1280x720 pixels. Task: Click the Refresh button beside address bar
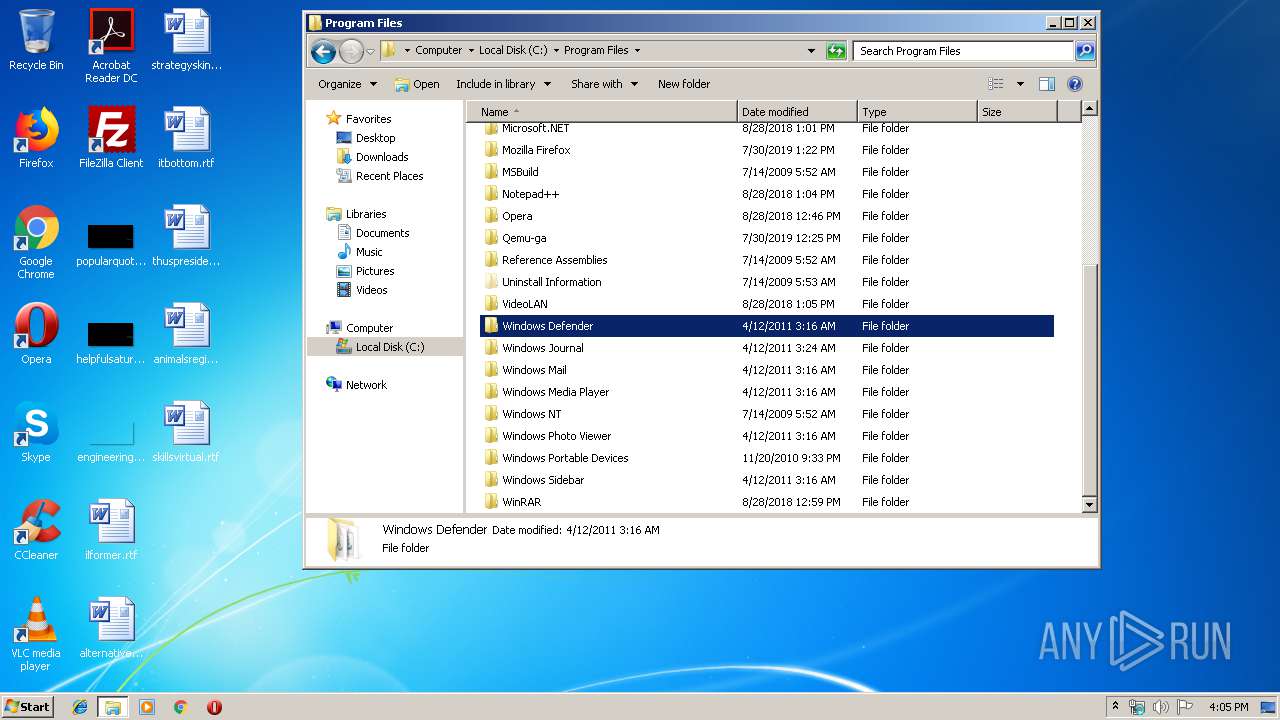tap(836, 51)
